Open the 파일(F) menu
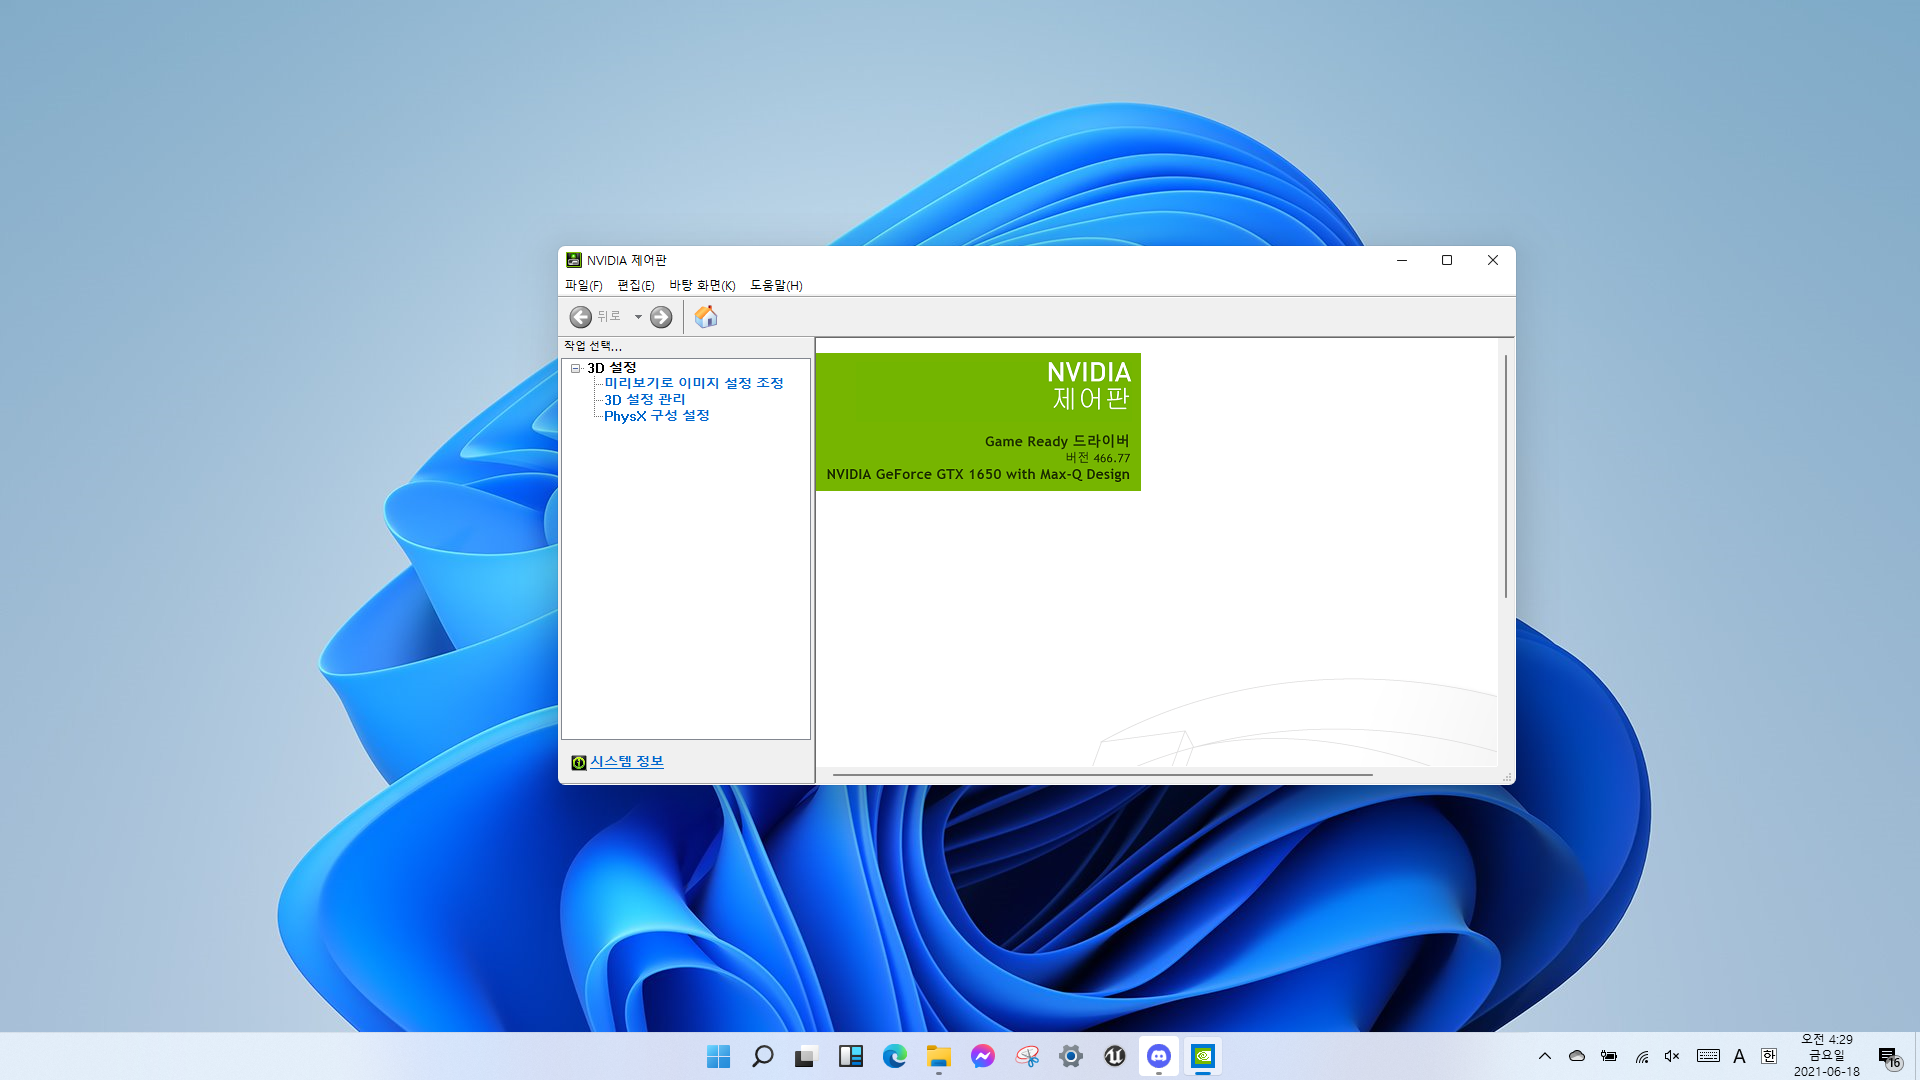Viewport: 1920px width, 1080px height. pyautogui.click(x=583, y=286)
